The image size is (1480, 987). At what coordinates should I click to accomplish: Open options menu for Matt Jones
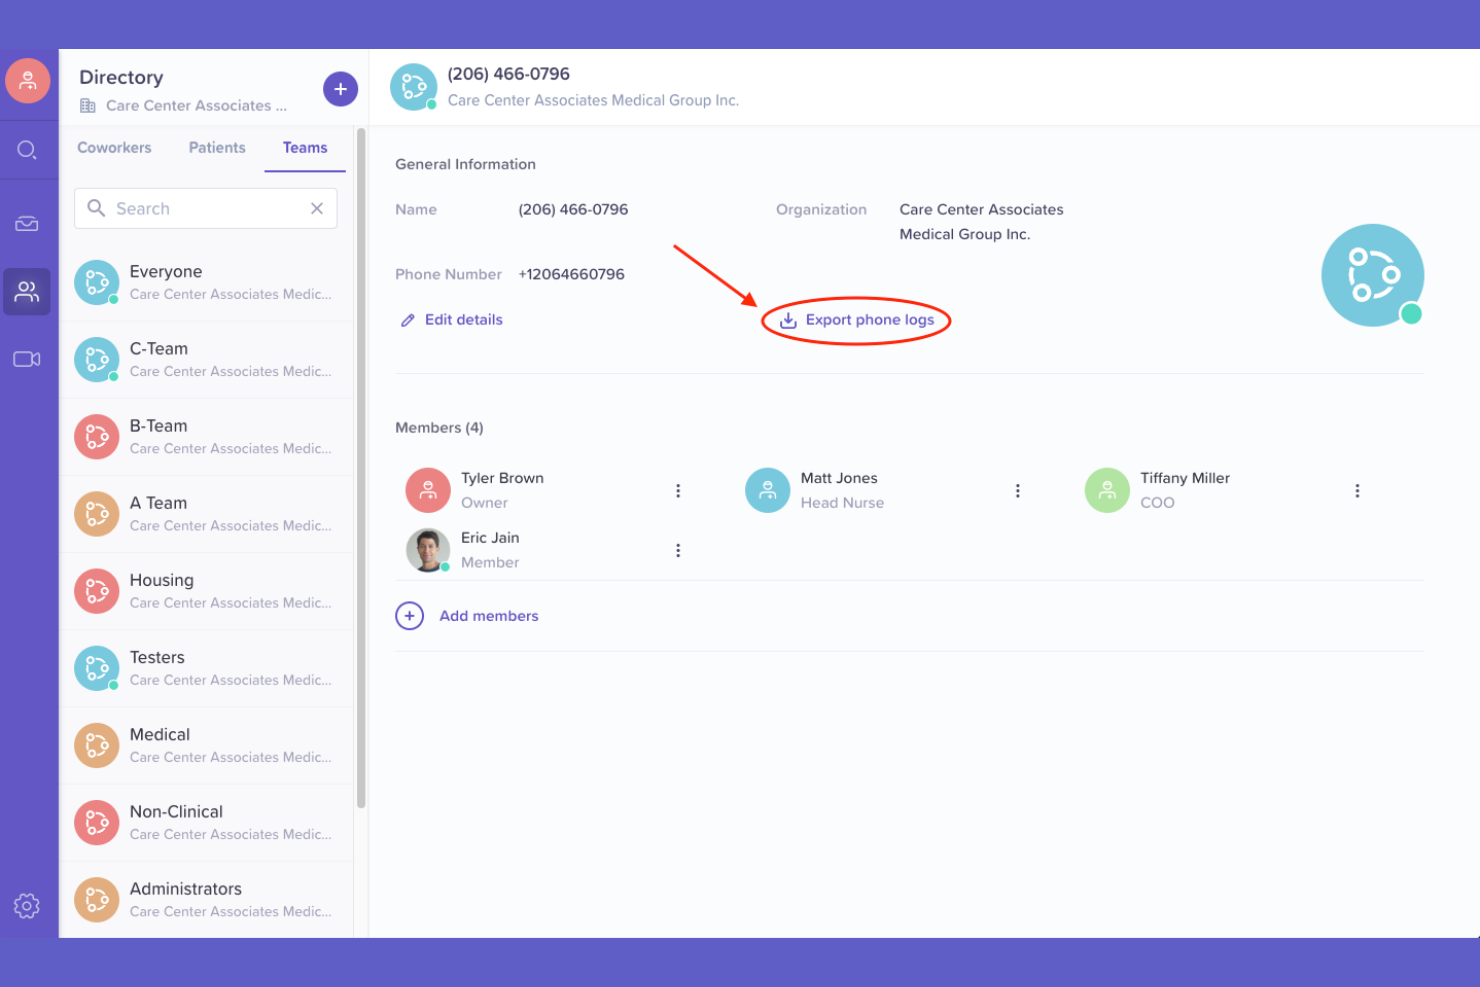[x=1017, y=491]
